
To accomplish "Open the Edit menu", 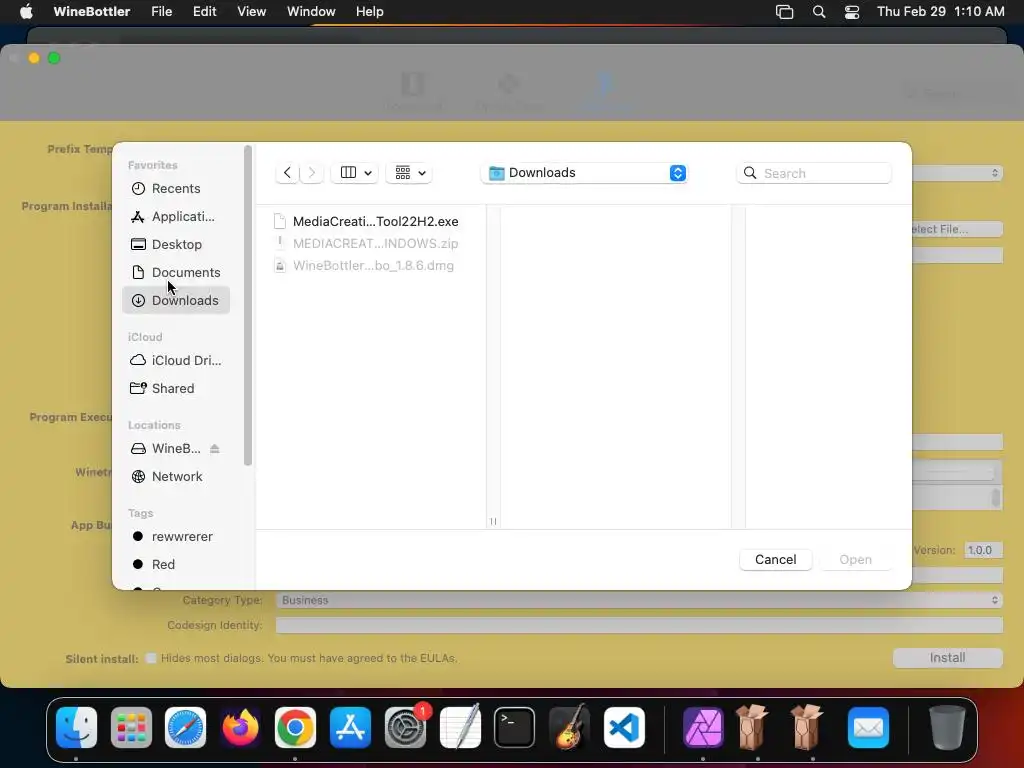I will click(204, 12).
